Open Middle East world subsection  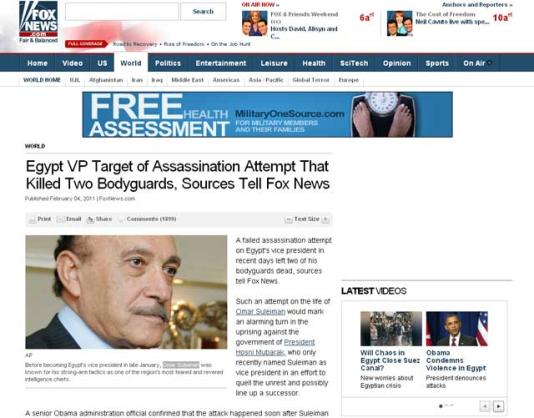coord(187,80)
